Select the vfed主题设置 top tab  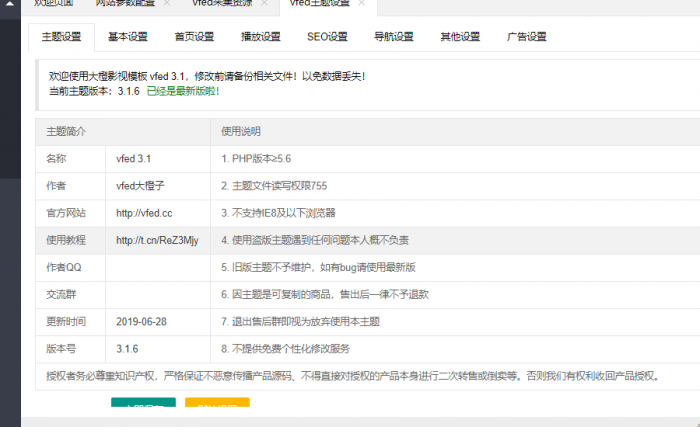[x=318, y=4]
